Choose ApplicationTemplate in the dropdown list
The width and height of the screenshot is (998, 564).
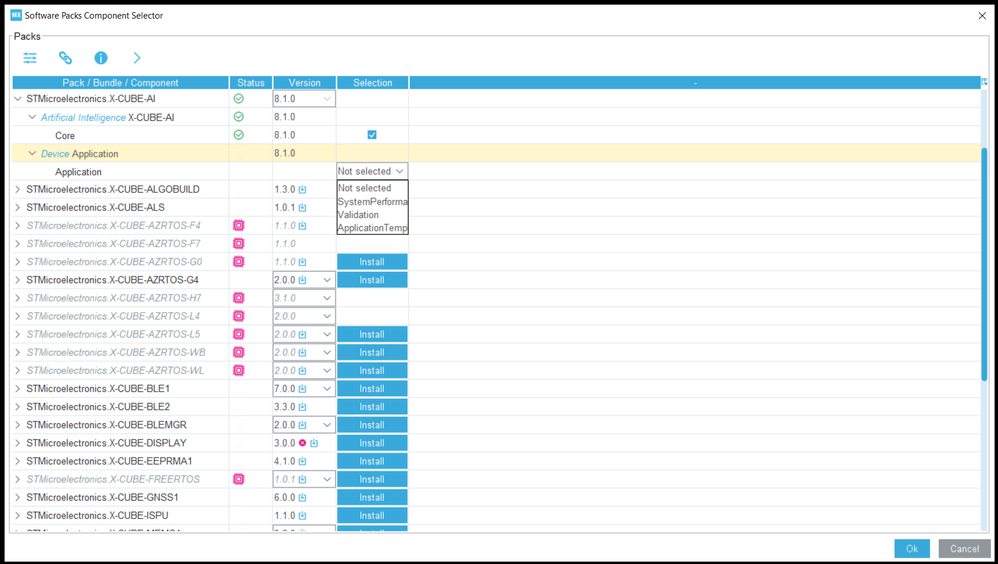point(372,228)
